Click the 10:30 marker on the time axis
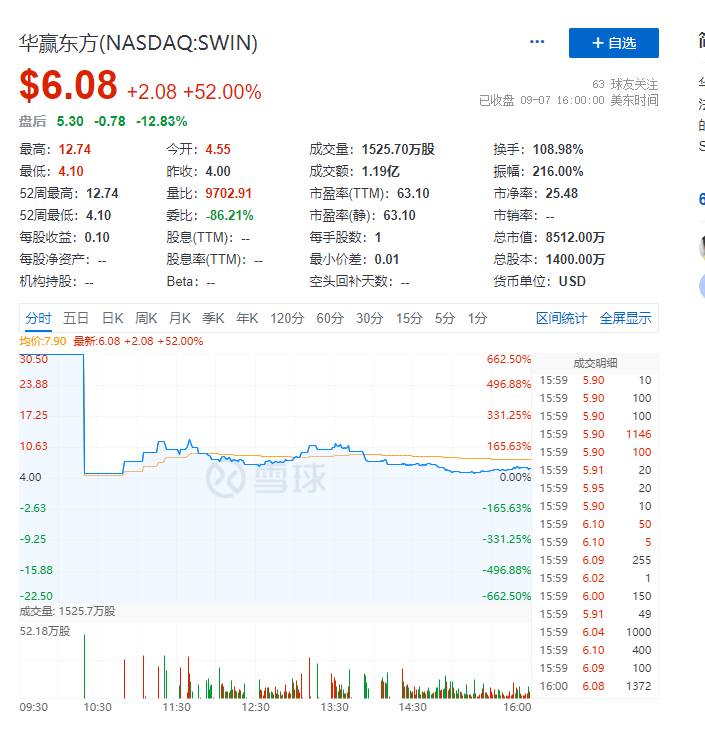 tap(97, 707)
